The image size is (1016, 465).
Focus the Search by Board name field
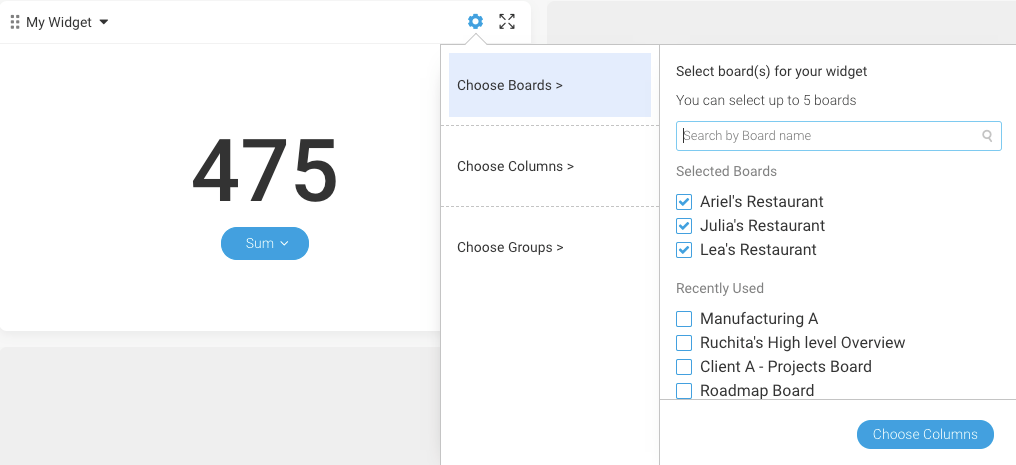pyautogui.click(x=838, y=136)
